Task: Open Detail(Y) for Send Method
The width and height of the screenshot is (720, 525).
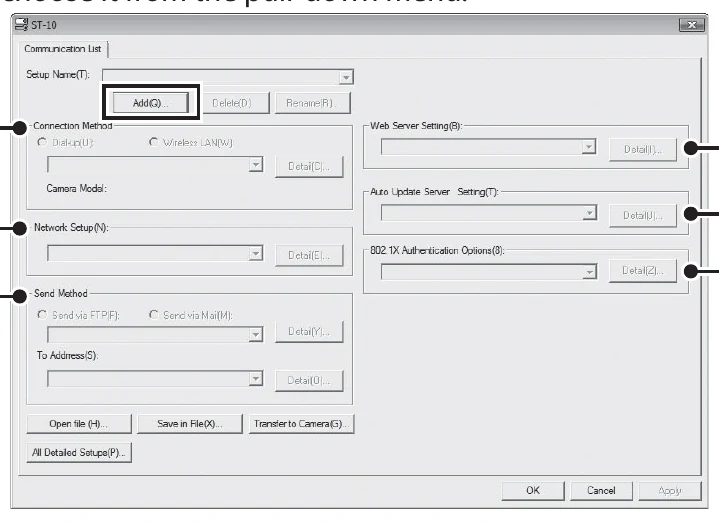Action: click(x=309, y=332)
